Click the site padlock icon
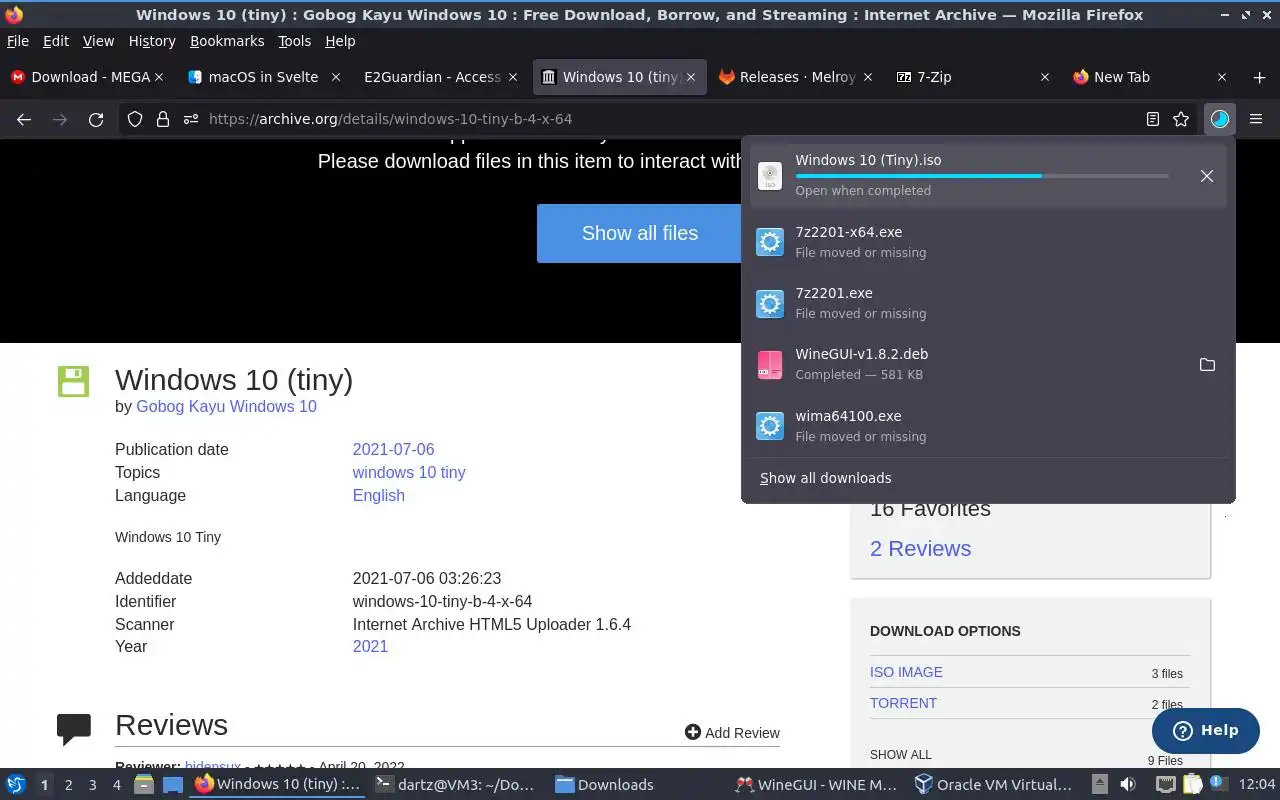This screenshot has width=1280, height=800. tap(162, 119)
